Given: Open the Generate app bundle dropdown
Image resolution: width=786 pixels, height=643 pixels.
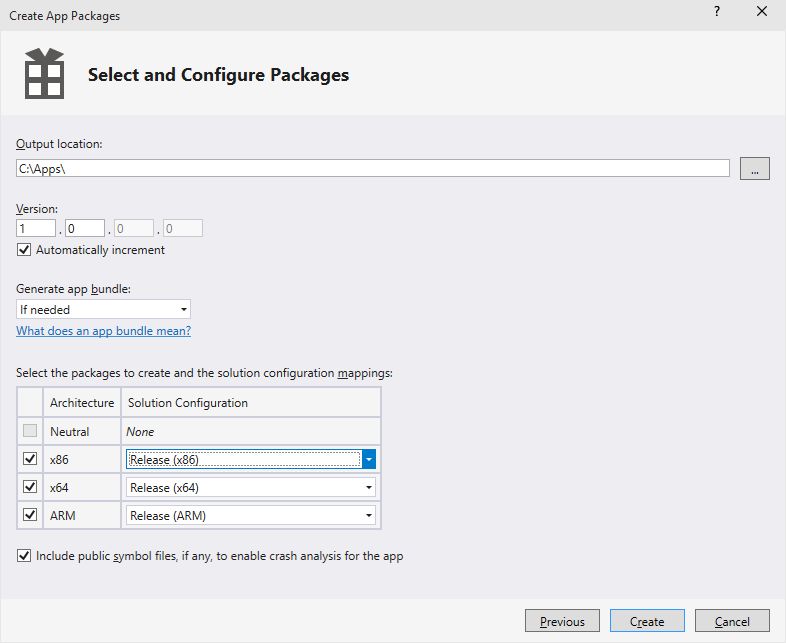Looking at the screenshot, I should click(x=103, y=310).
